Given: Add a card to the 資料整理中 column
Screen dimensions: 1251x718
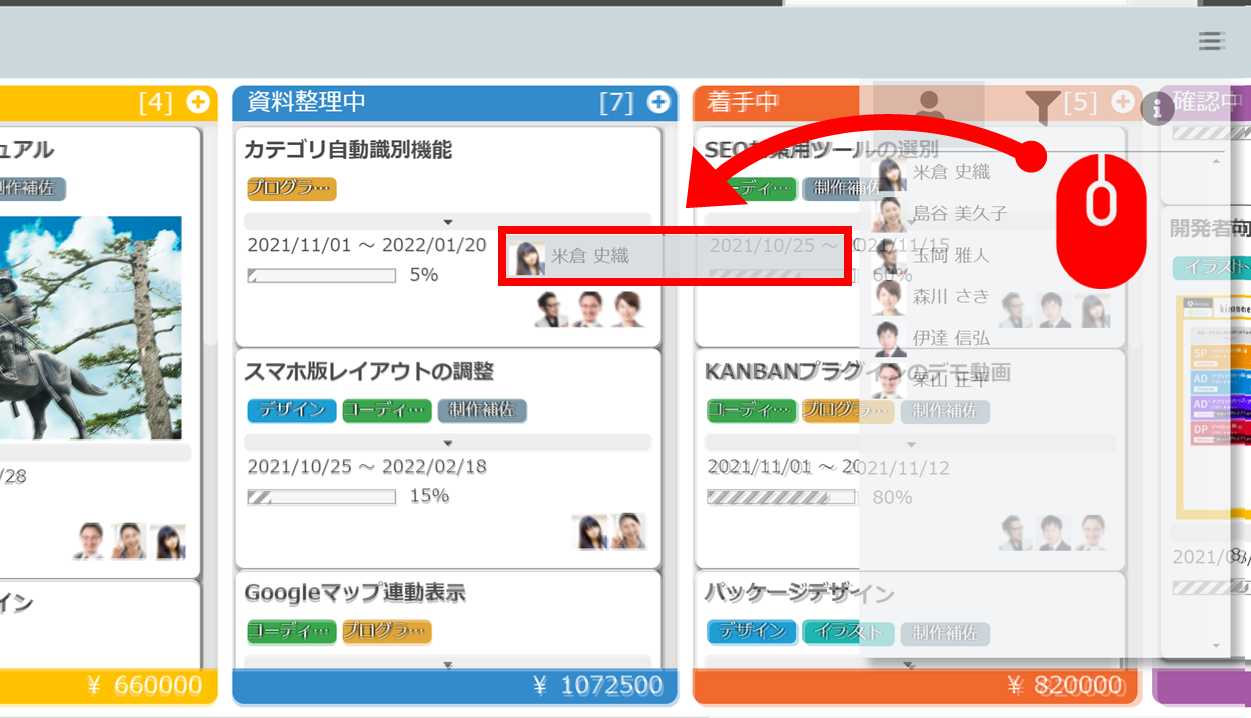Looking at the screenshot, I should pos(658,101).
